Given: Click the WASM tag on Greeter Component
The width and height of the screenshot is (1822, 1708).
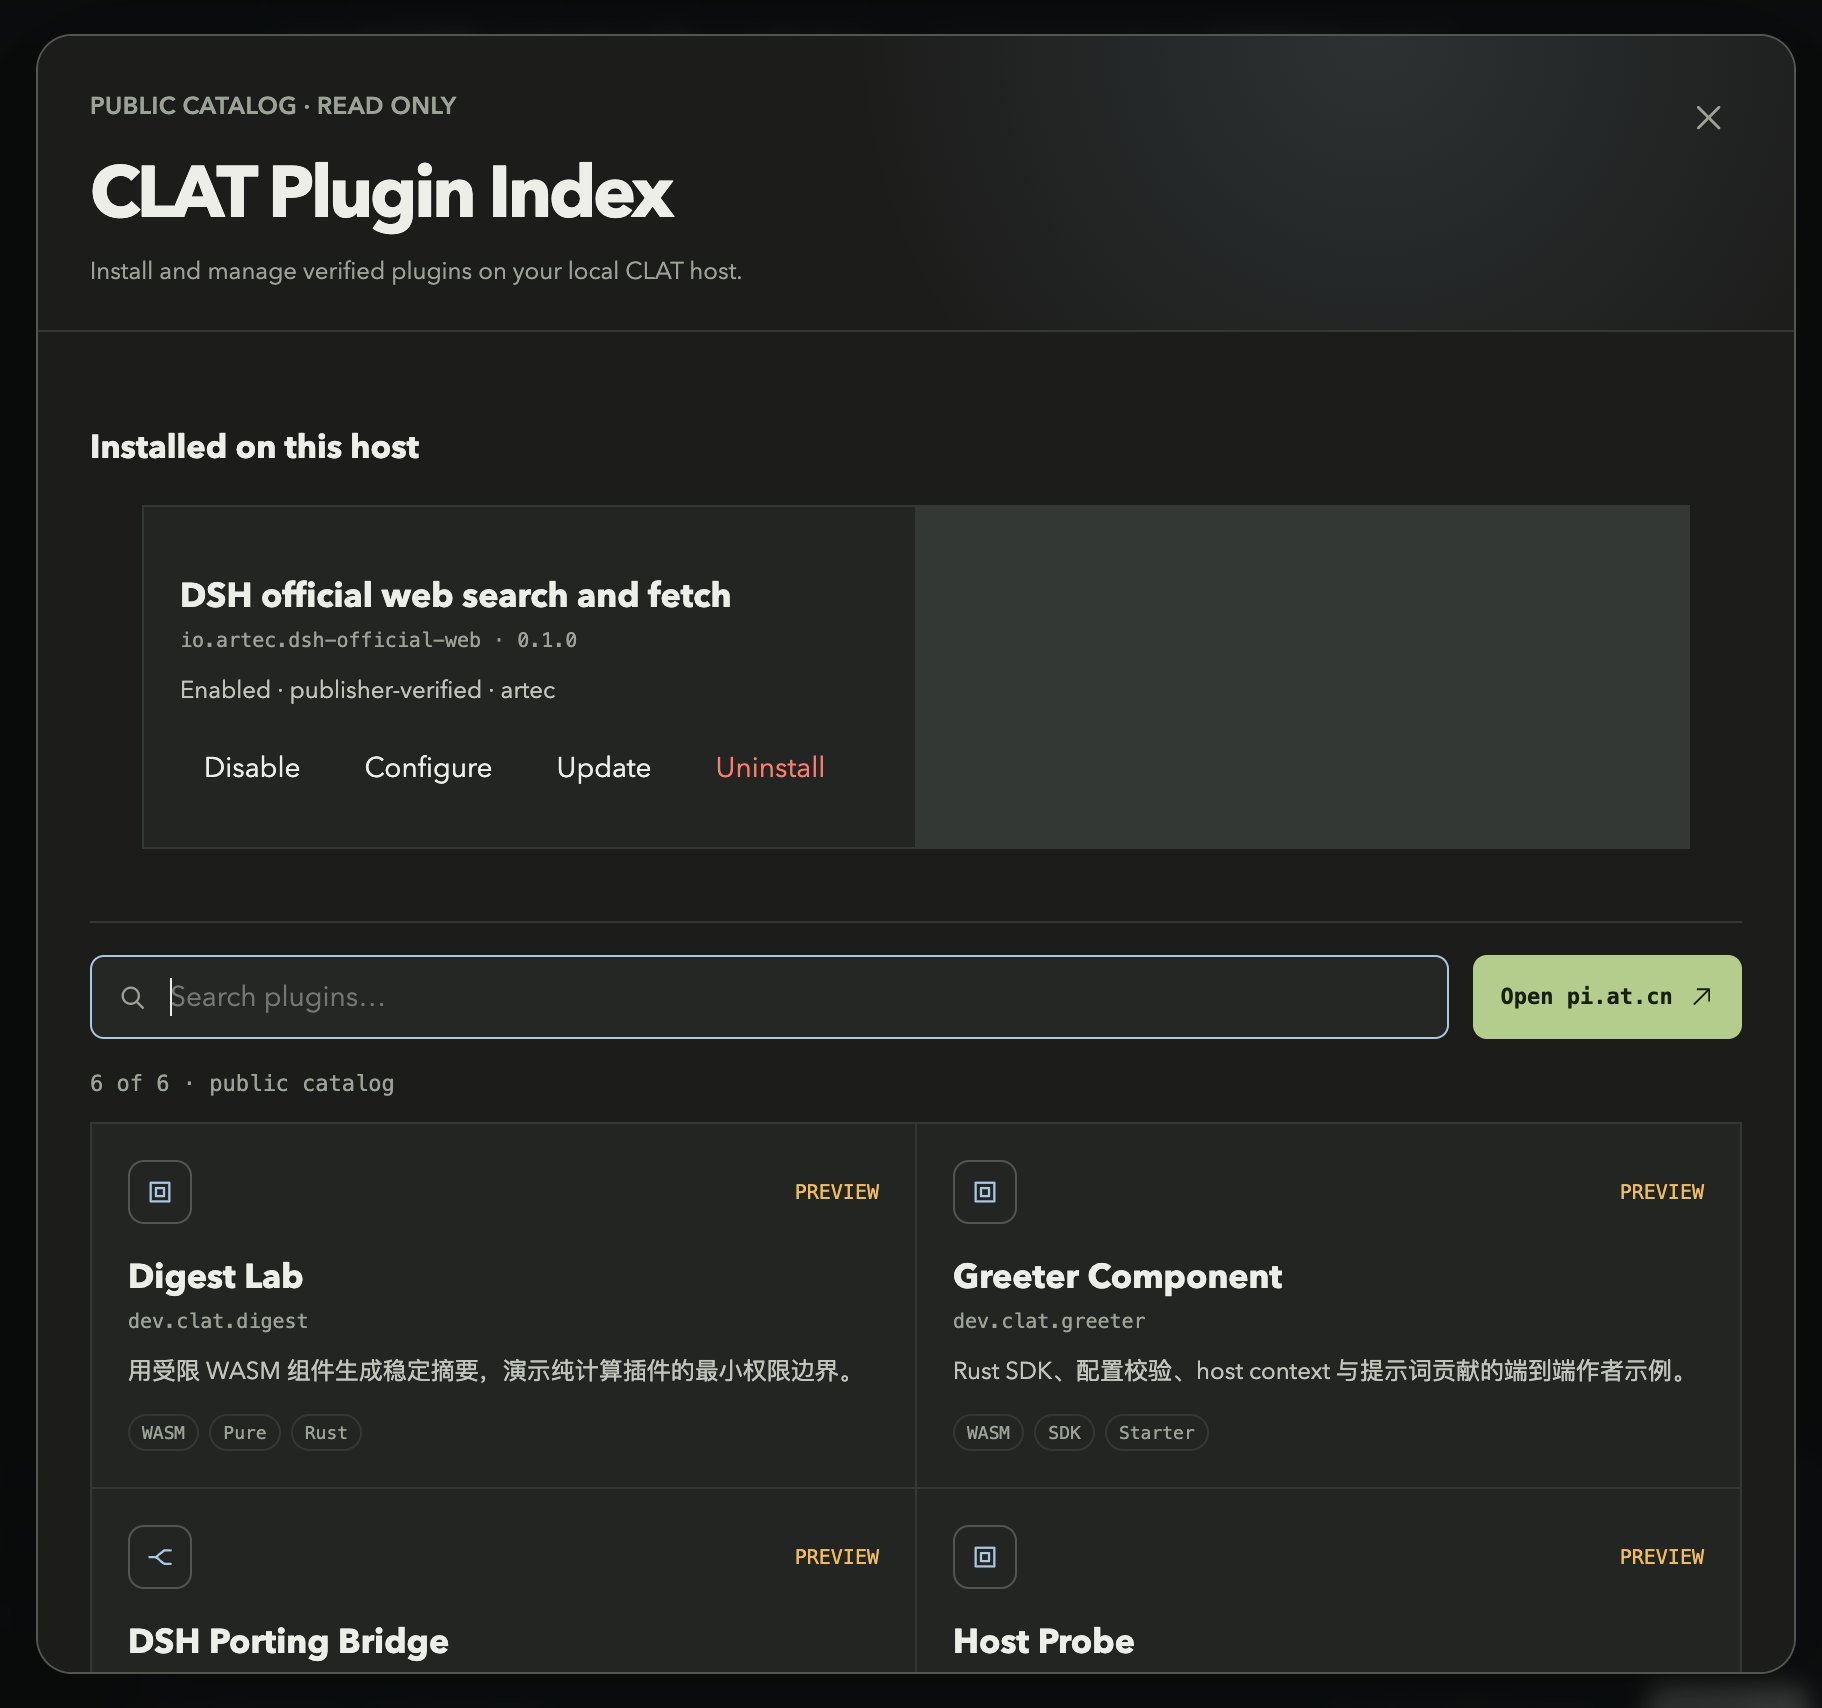Looking at the screenshot, I should 988,1432.
